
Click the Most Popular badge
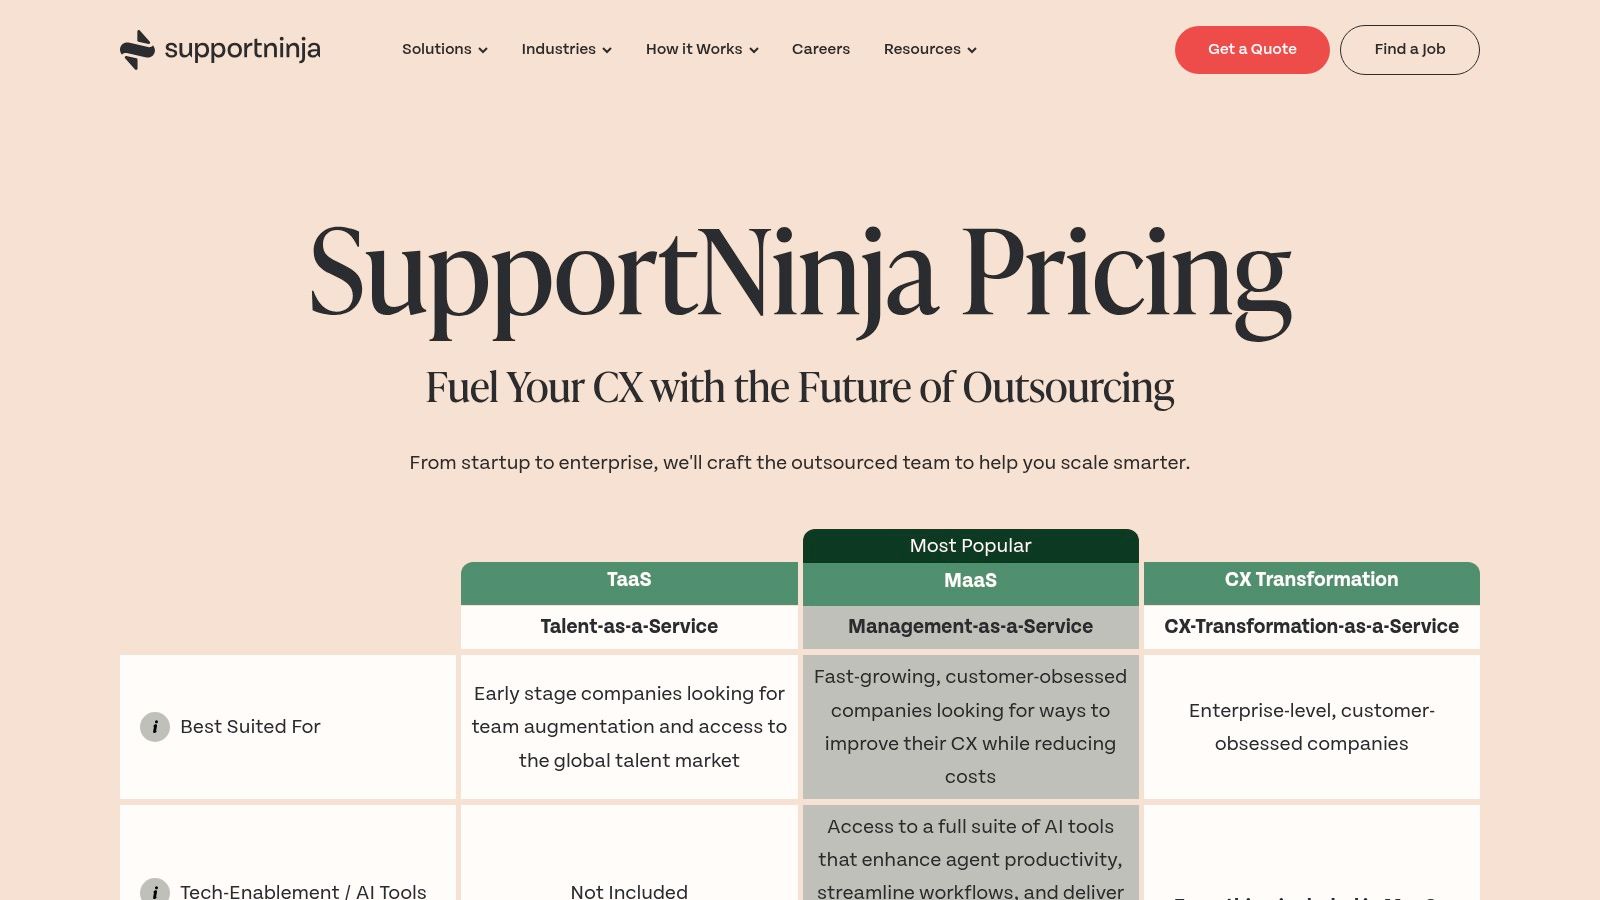(969, 546)
